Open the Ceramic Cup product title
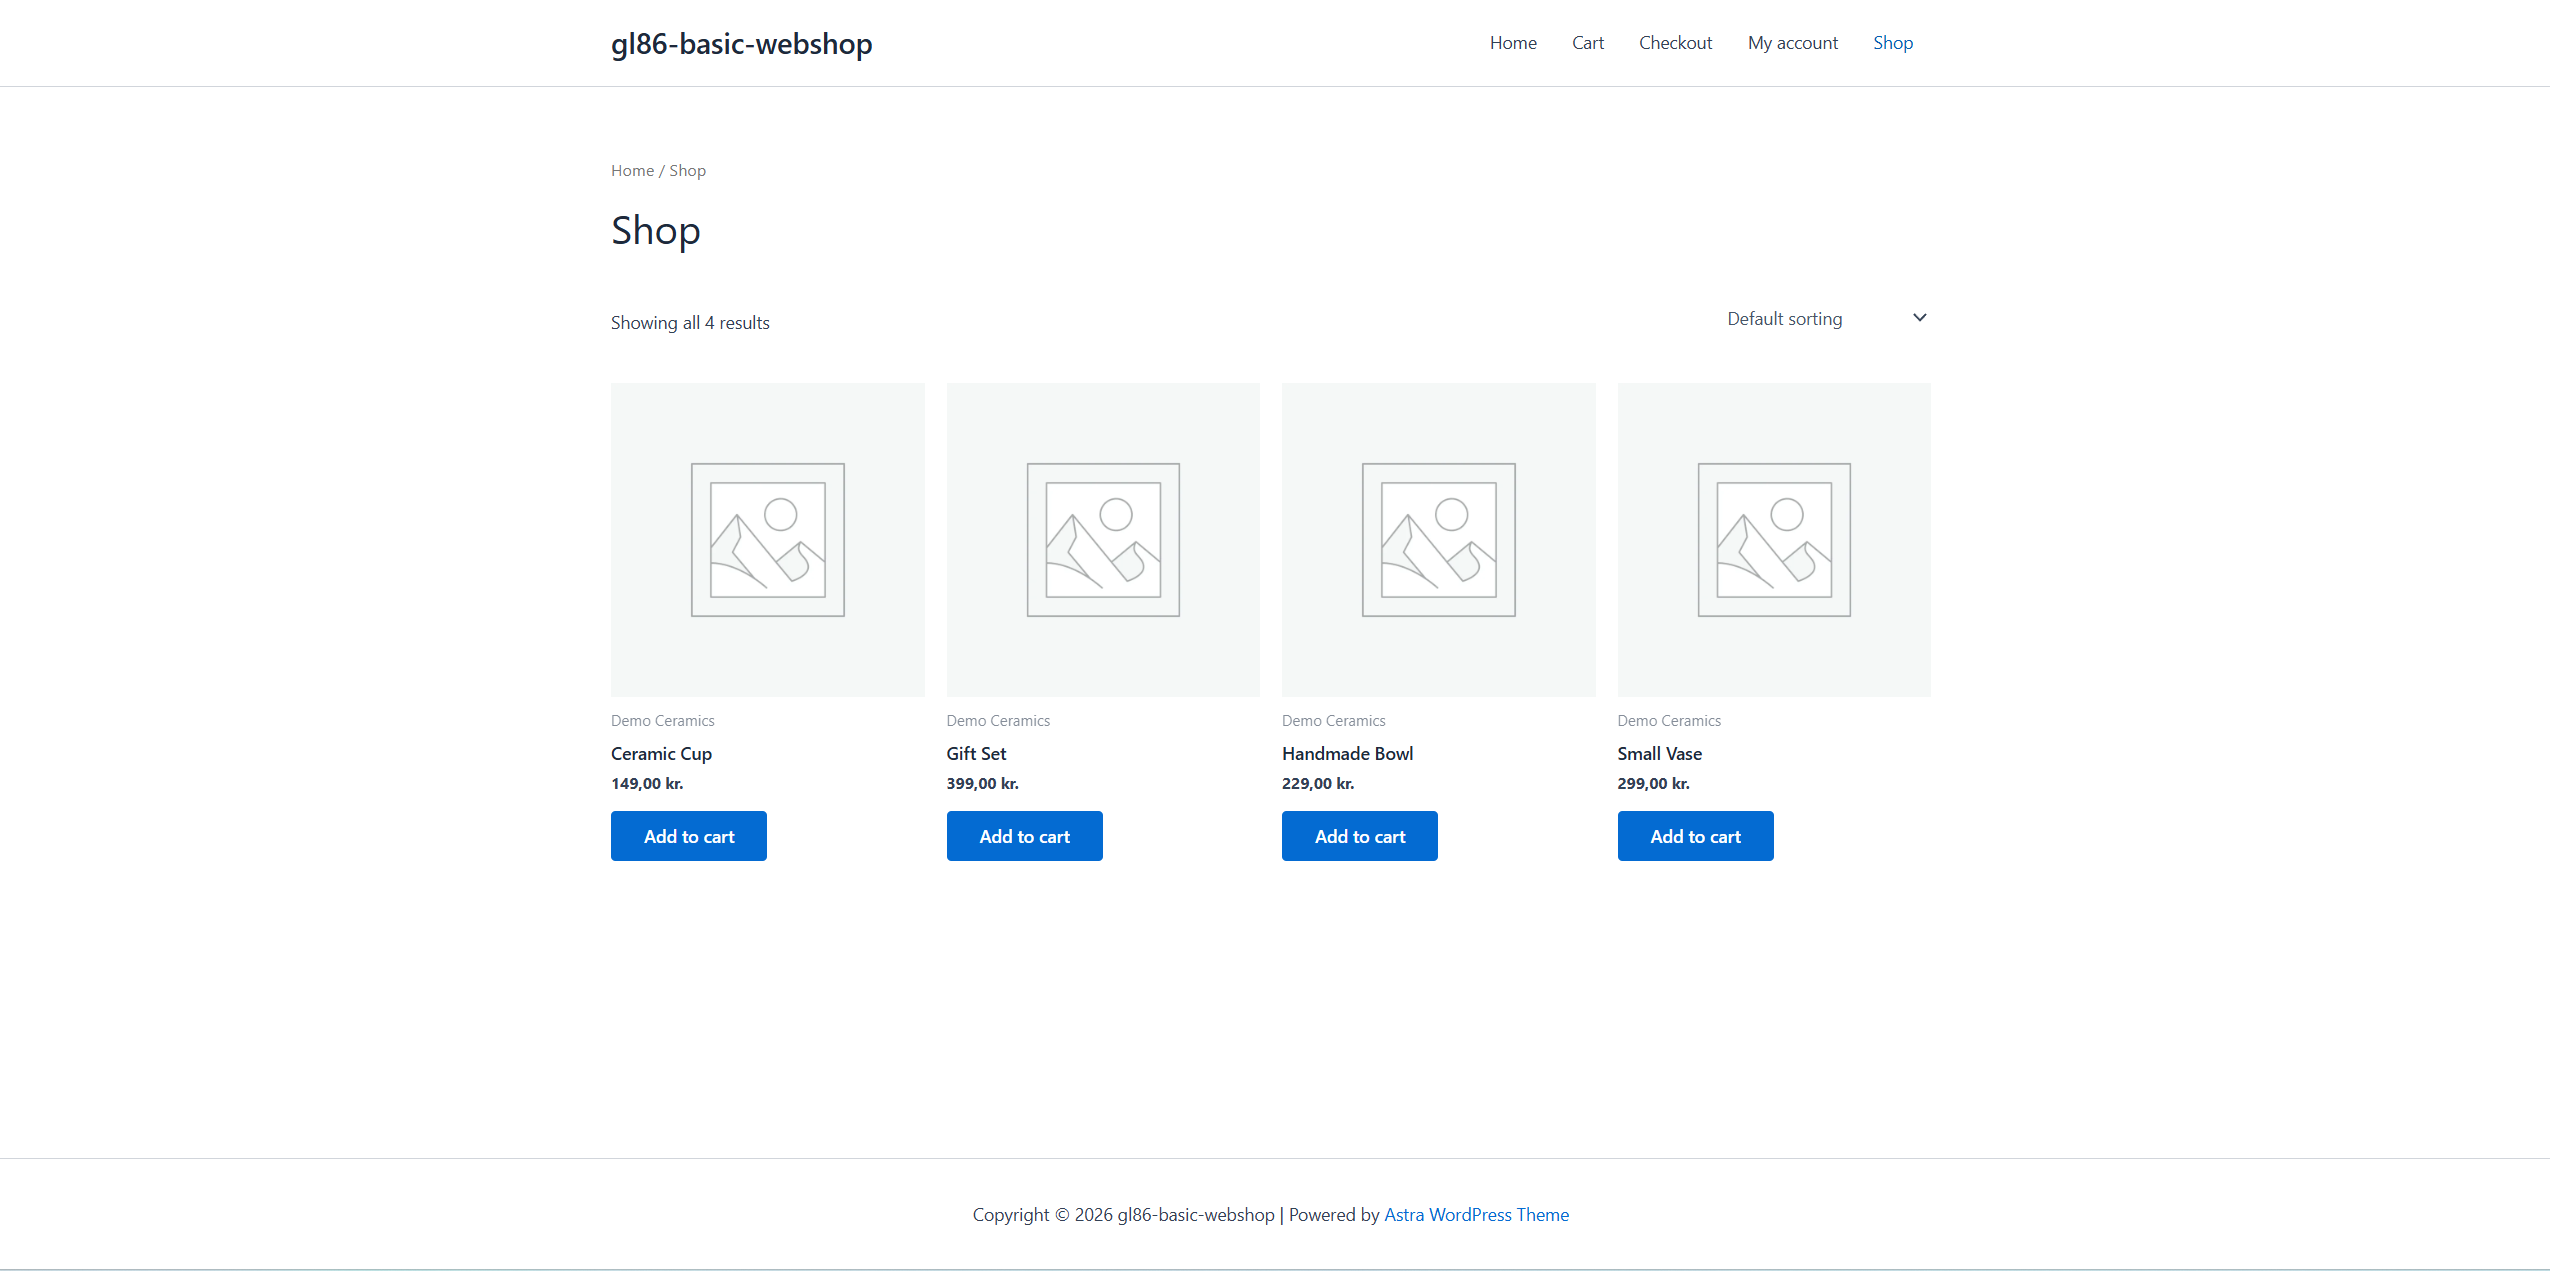 point(661,754)
